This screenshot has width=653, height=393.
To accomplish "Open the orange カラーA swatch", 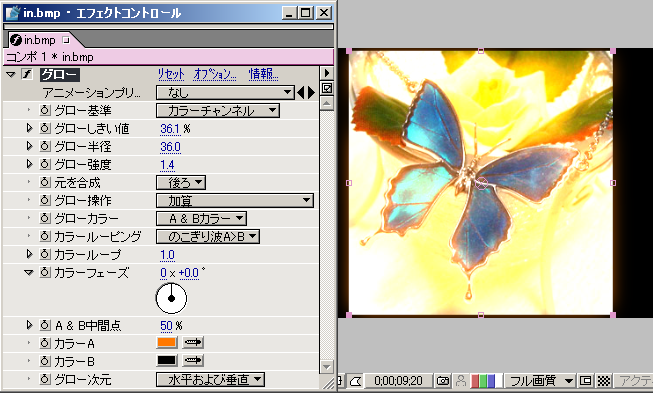I will click(x=167, y=342).
